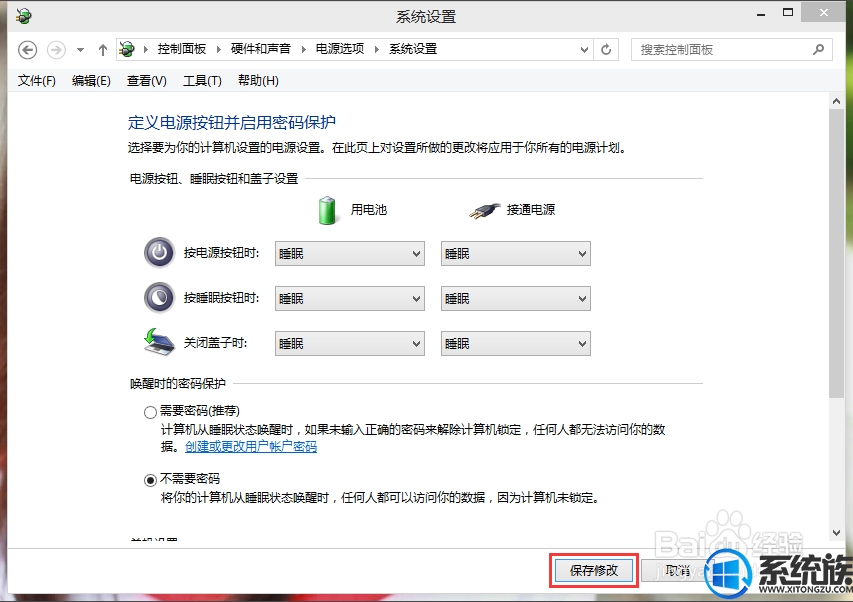Expand arrow after 电源选项 breadcrumb
853x602 pixels.
pos(376,49)
